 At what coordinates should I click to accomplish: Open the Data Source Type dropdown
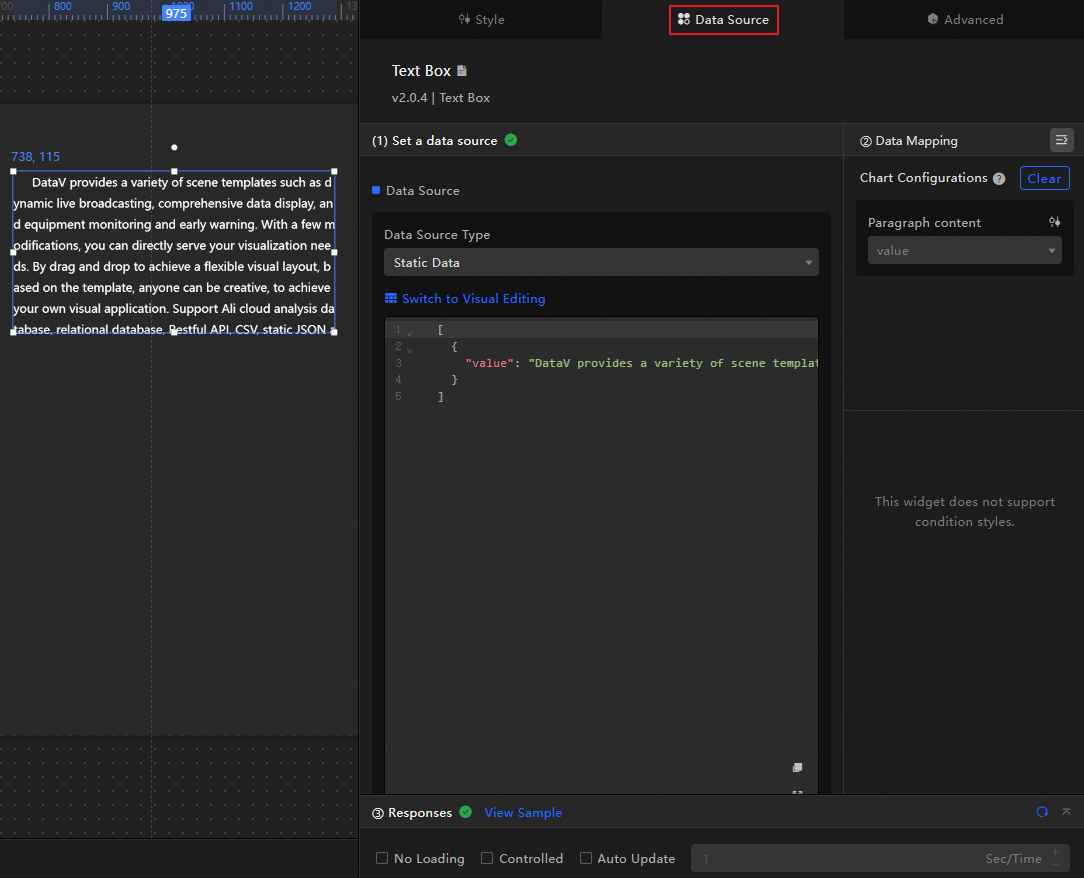(601, 262)
